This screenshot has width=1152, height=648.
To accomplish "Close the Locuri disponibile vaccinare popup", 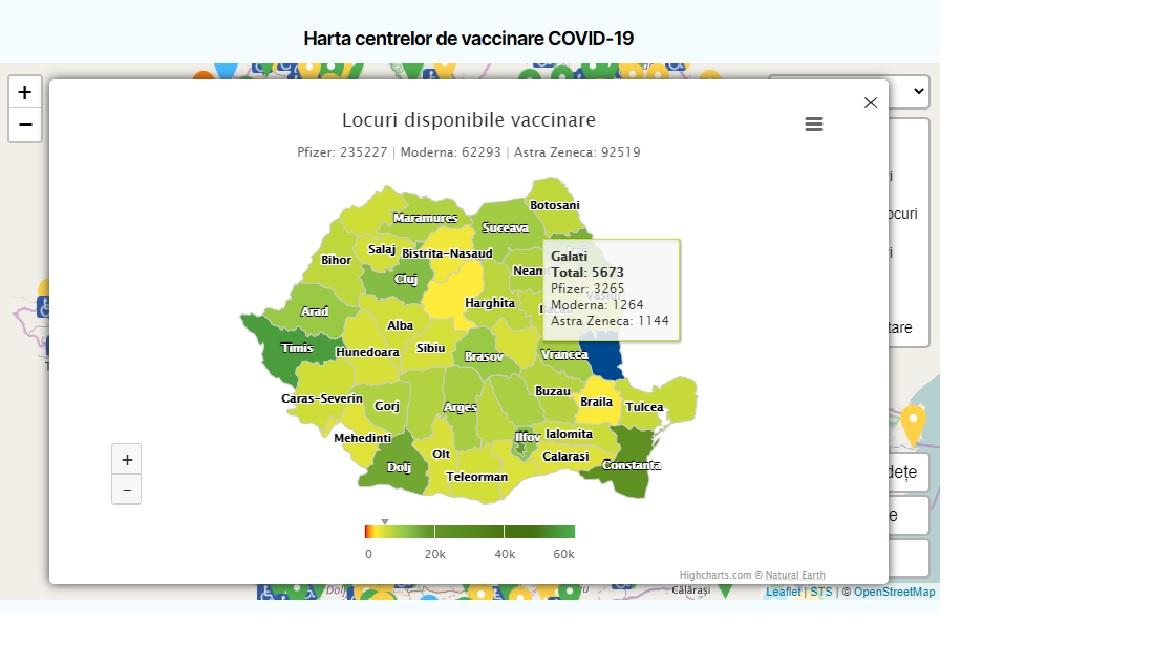I will click(870, 102).
